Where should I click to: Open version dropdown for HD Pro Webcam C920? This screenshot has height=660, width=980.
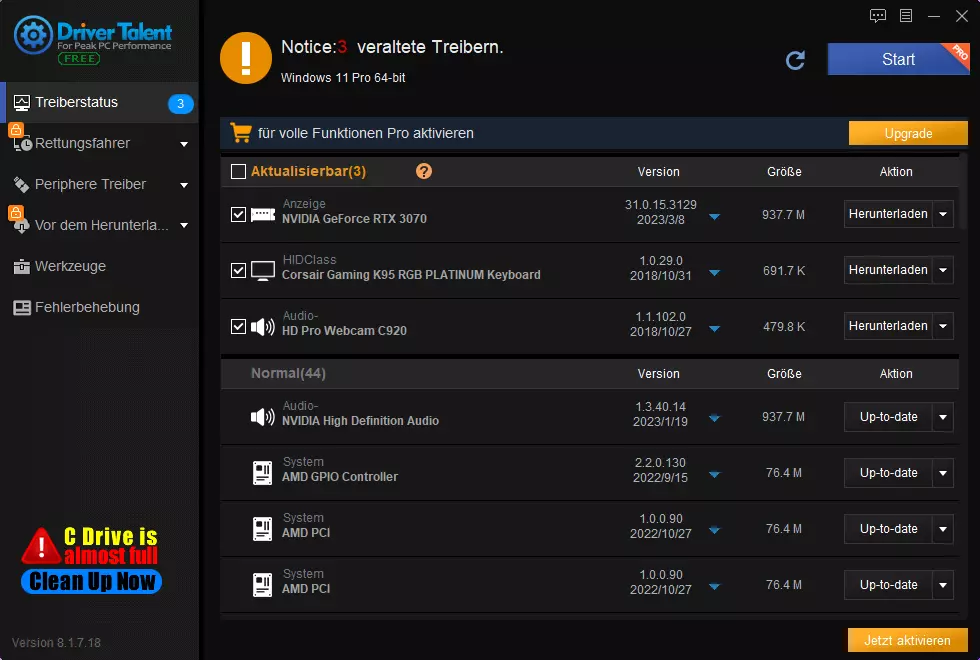714,329
